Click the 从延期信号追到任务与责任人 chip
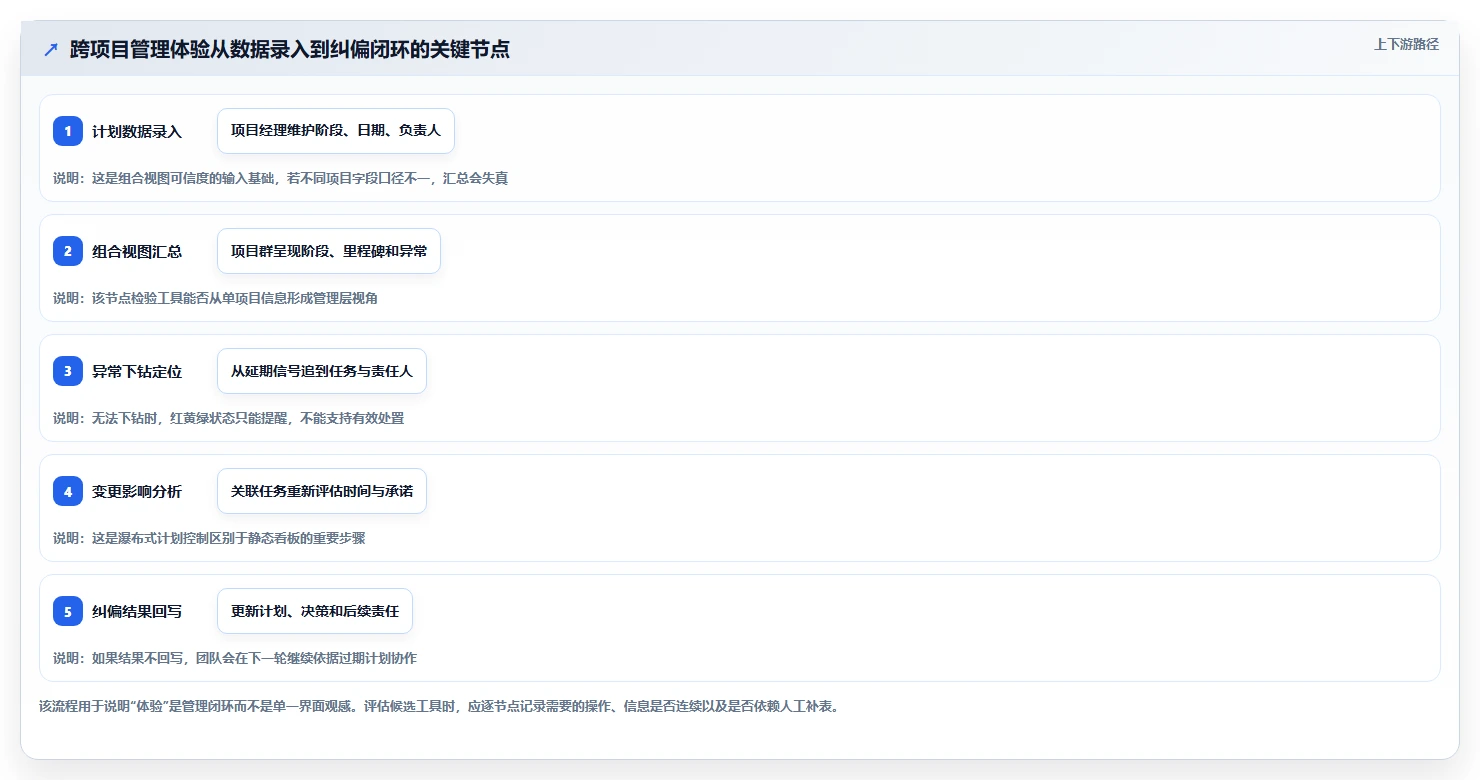This screenshot has width=1480, height=780. [322, 371]
